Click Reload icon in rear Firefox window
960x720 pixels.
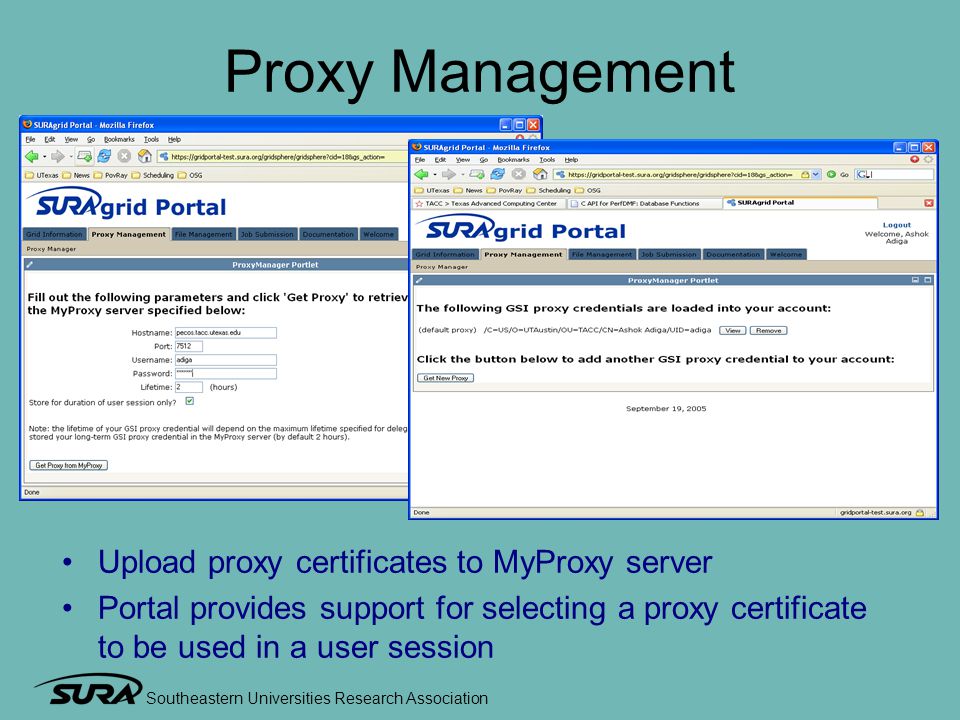tap(105, 156)
